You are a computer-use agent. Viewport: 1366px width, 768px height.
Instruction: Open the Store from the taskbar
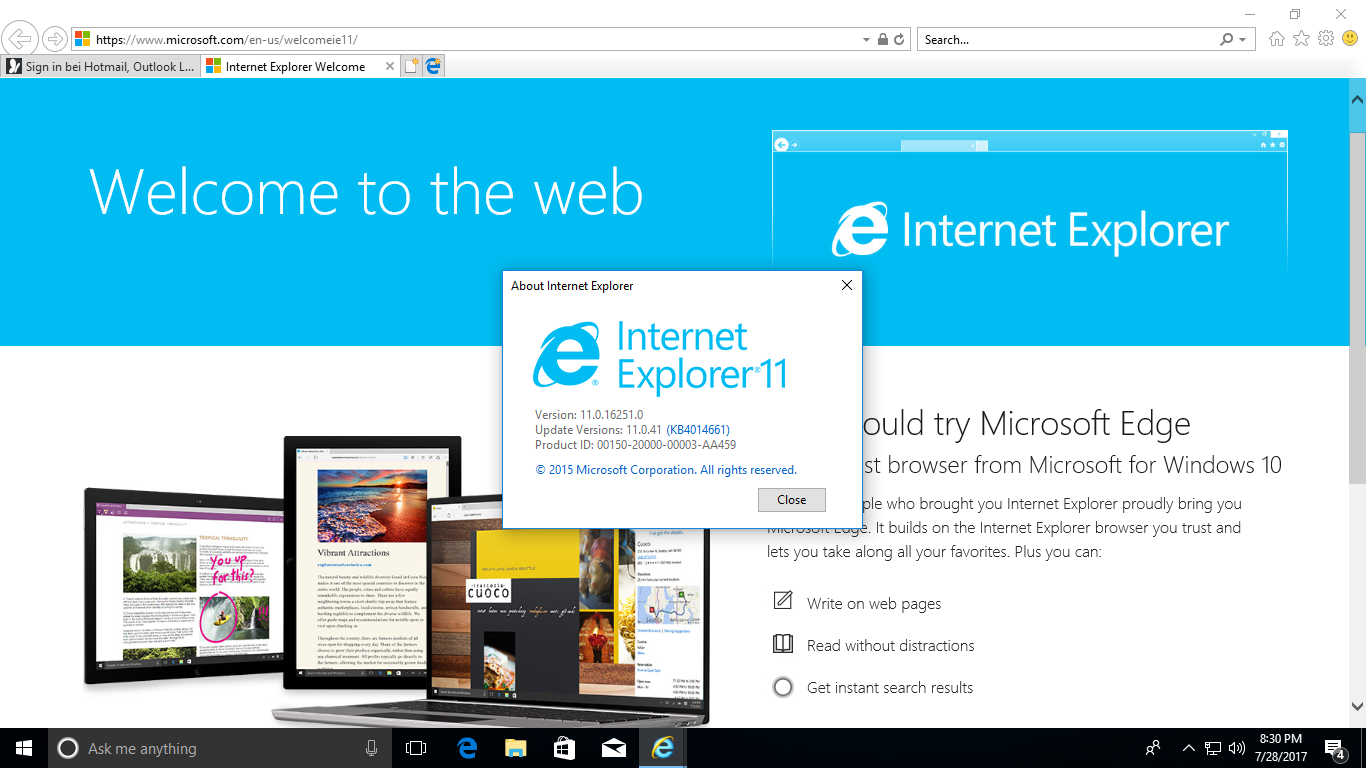click(565, 748)
